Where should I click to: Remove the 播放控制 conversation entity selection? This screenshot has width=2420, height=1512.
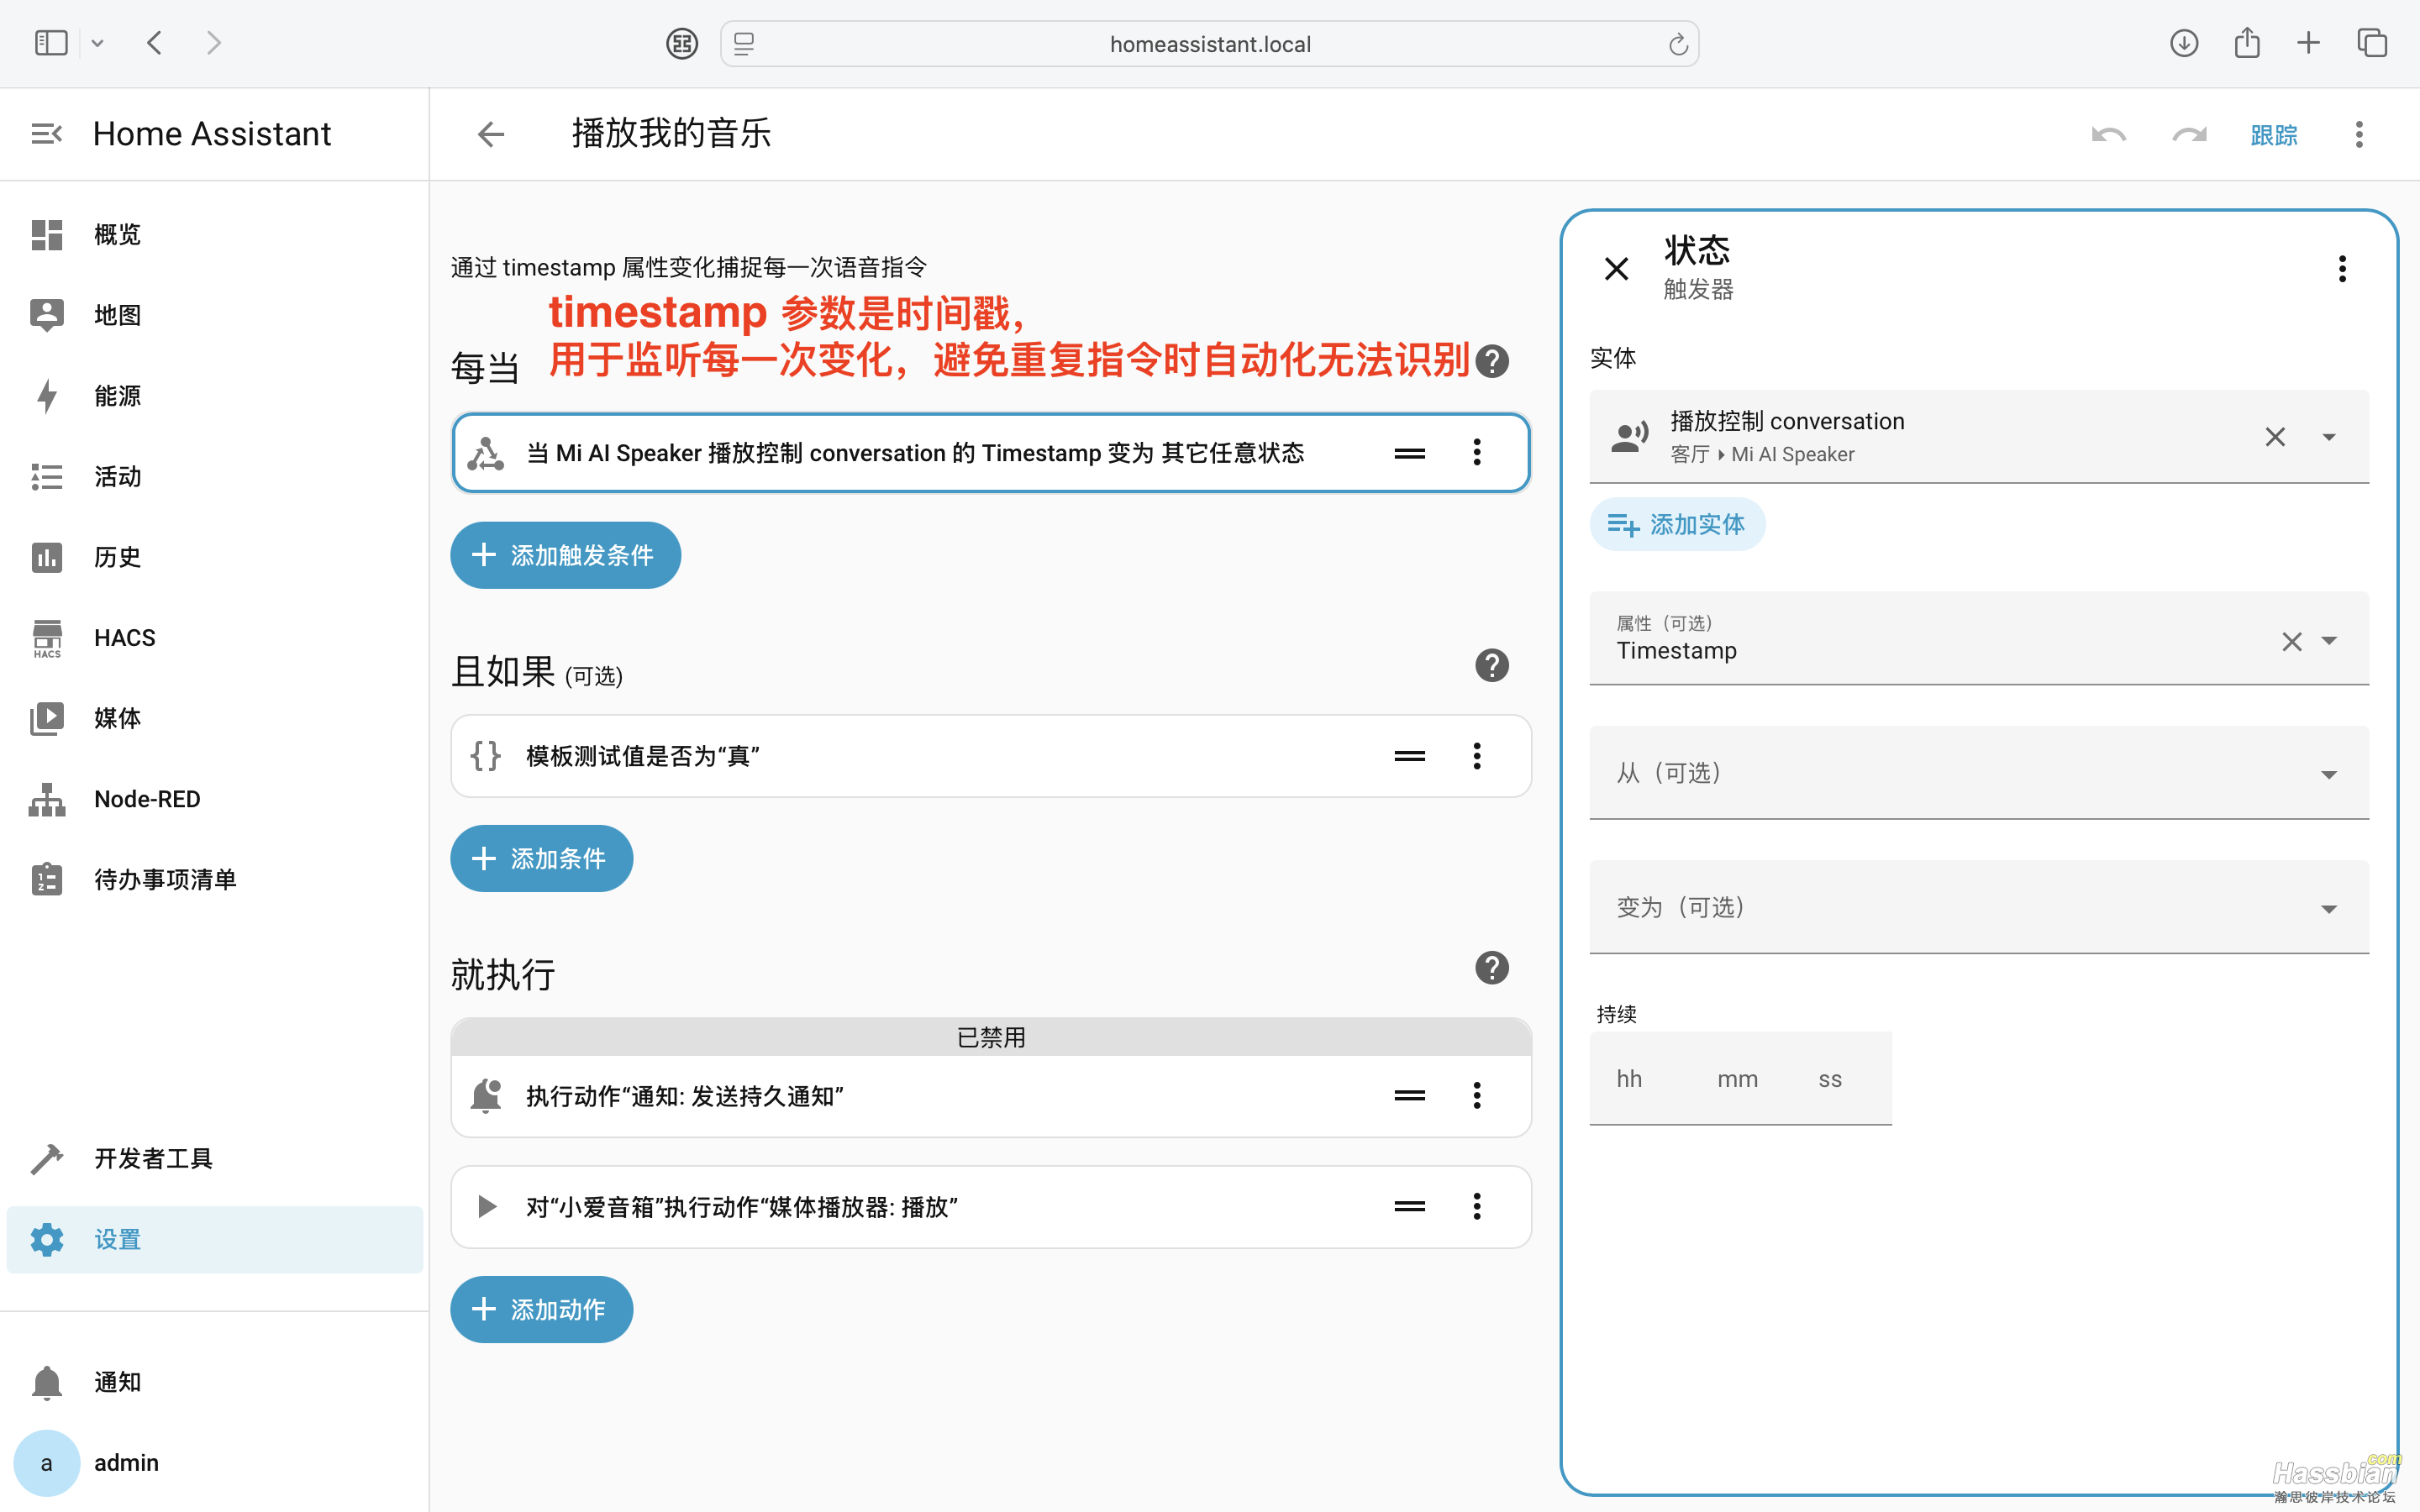[2274, 437]
